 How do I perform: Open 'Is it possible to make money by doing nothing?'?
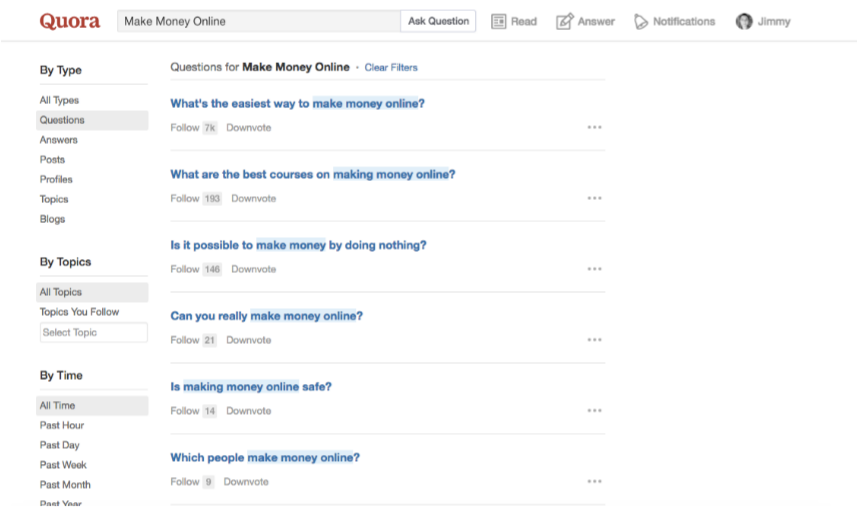[298, 245]
